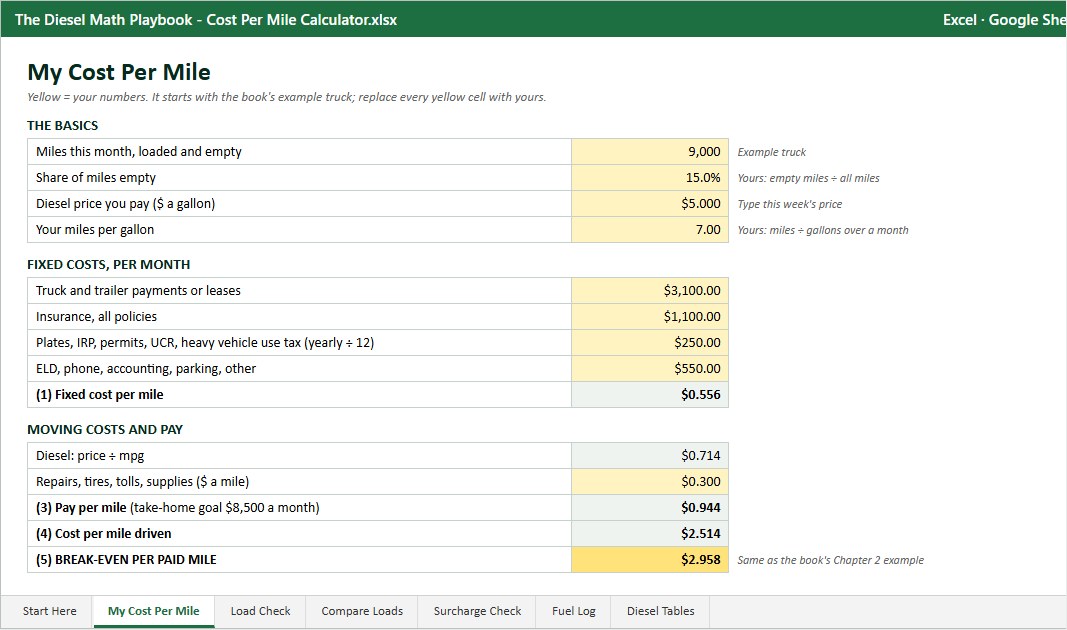Image resolution: width=1067 pixels, height=630 pixels.
Task: Click the 'ELD, phone, accounting, parking, other' label
Action: (x=146, y=368)
